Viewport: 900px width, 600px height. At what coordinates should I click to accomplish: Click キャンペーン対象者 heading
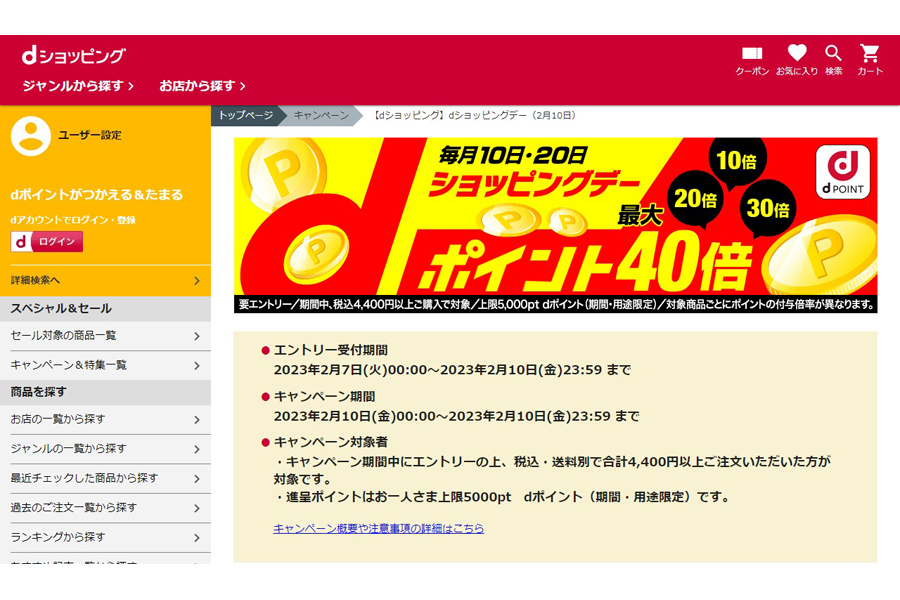click(331, 442)
